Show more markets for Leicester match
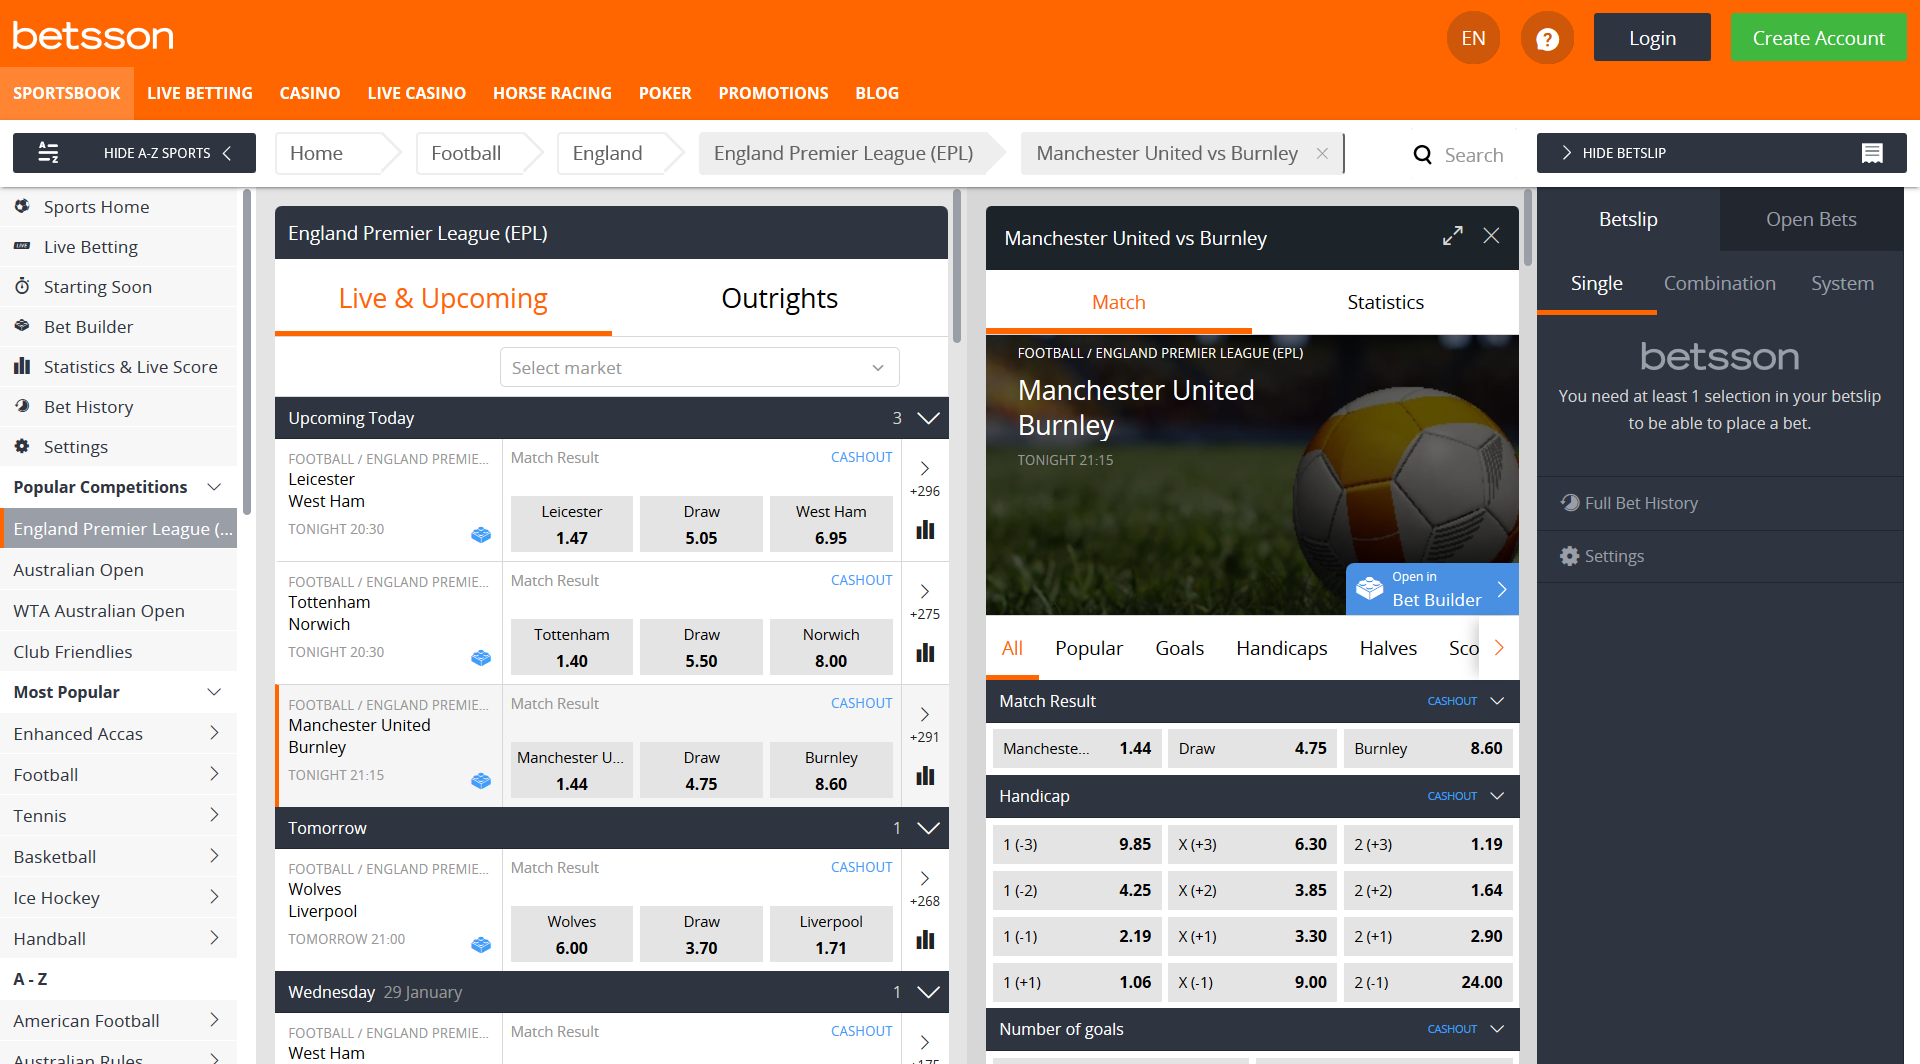This screenshot has width=1920, height=1064. pyautogui.click(x=925, y=479)
